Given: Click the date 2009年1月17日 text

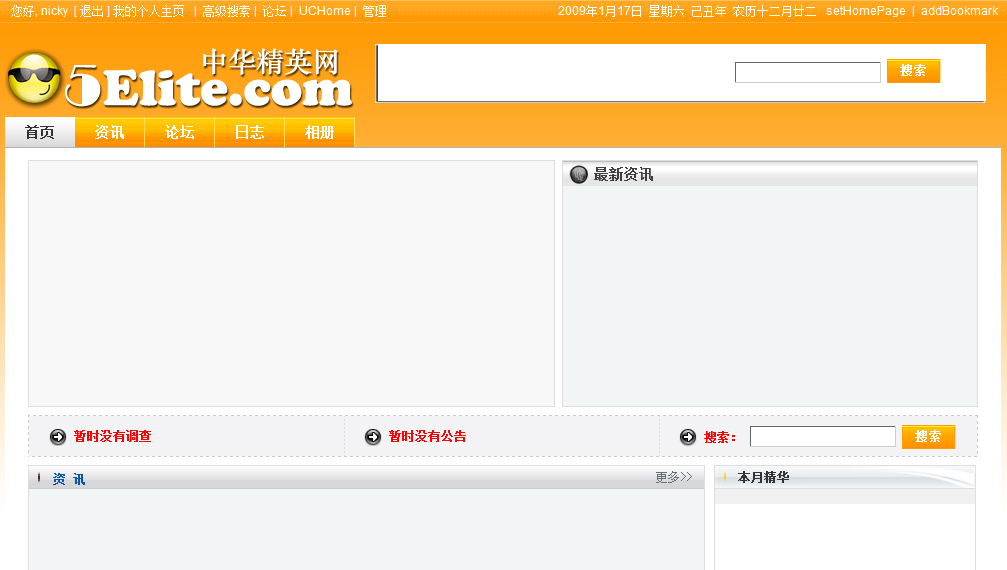Looking at the screenshot, I should (599, 11).
